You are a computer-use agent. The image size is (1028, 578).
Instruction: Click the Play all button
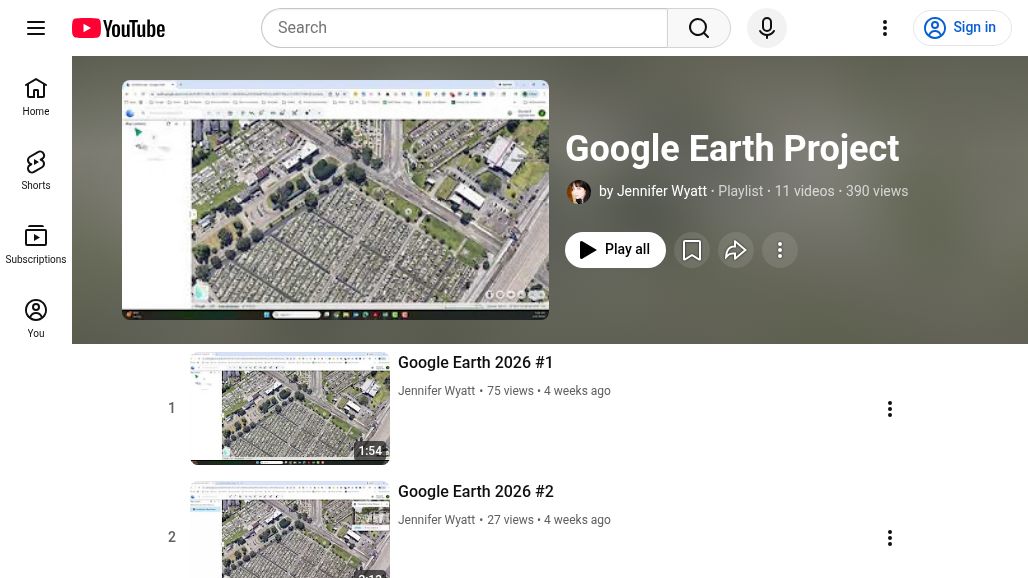pyautogui.click(x=615, y=250)
